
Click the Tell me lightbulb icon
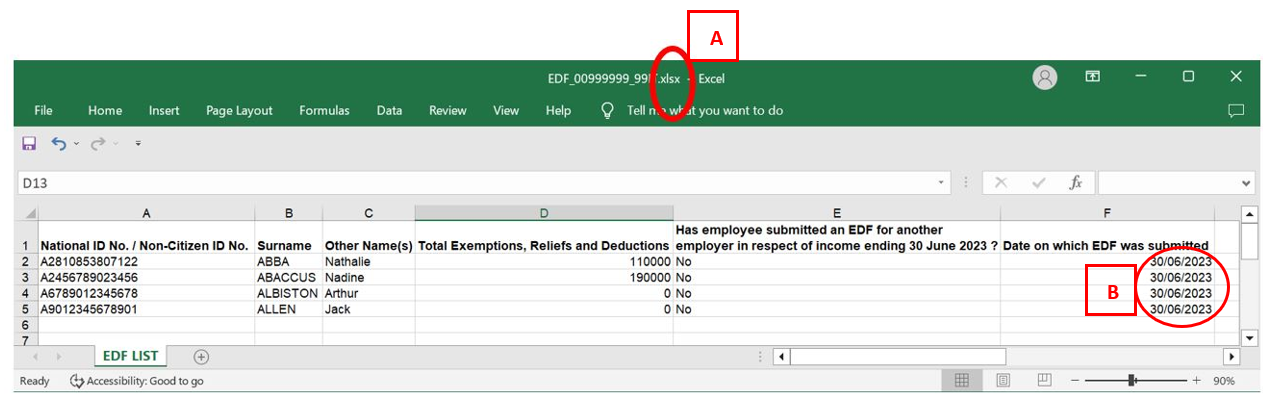pyautogui.click(x=607, y=111)
